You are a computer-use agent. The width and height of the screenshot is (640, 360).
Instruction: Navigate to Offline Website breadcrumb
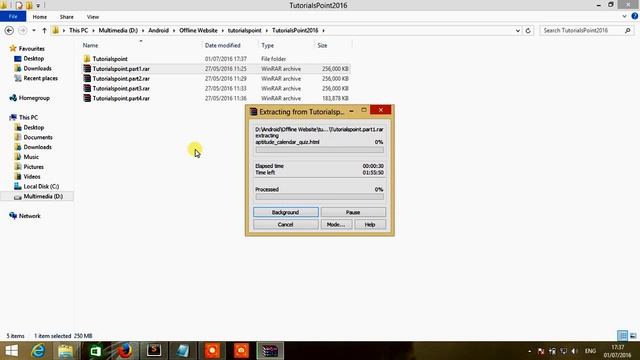tap(198, 31)
